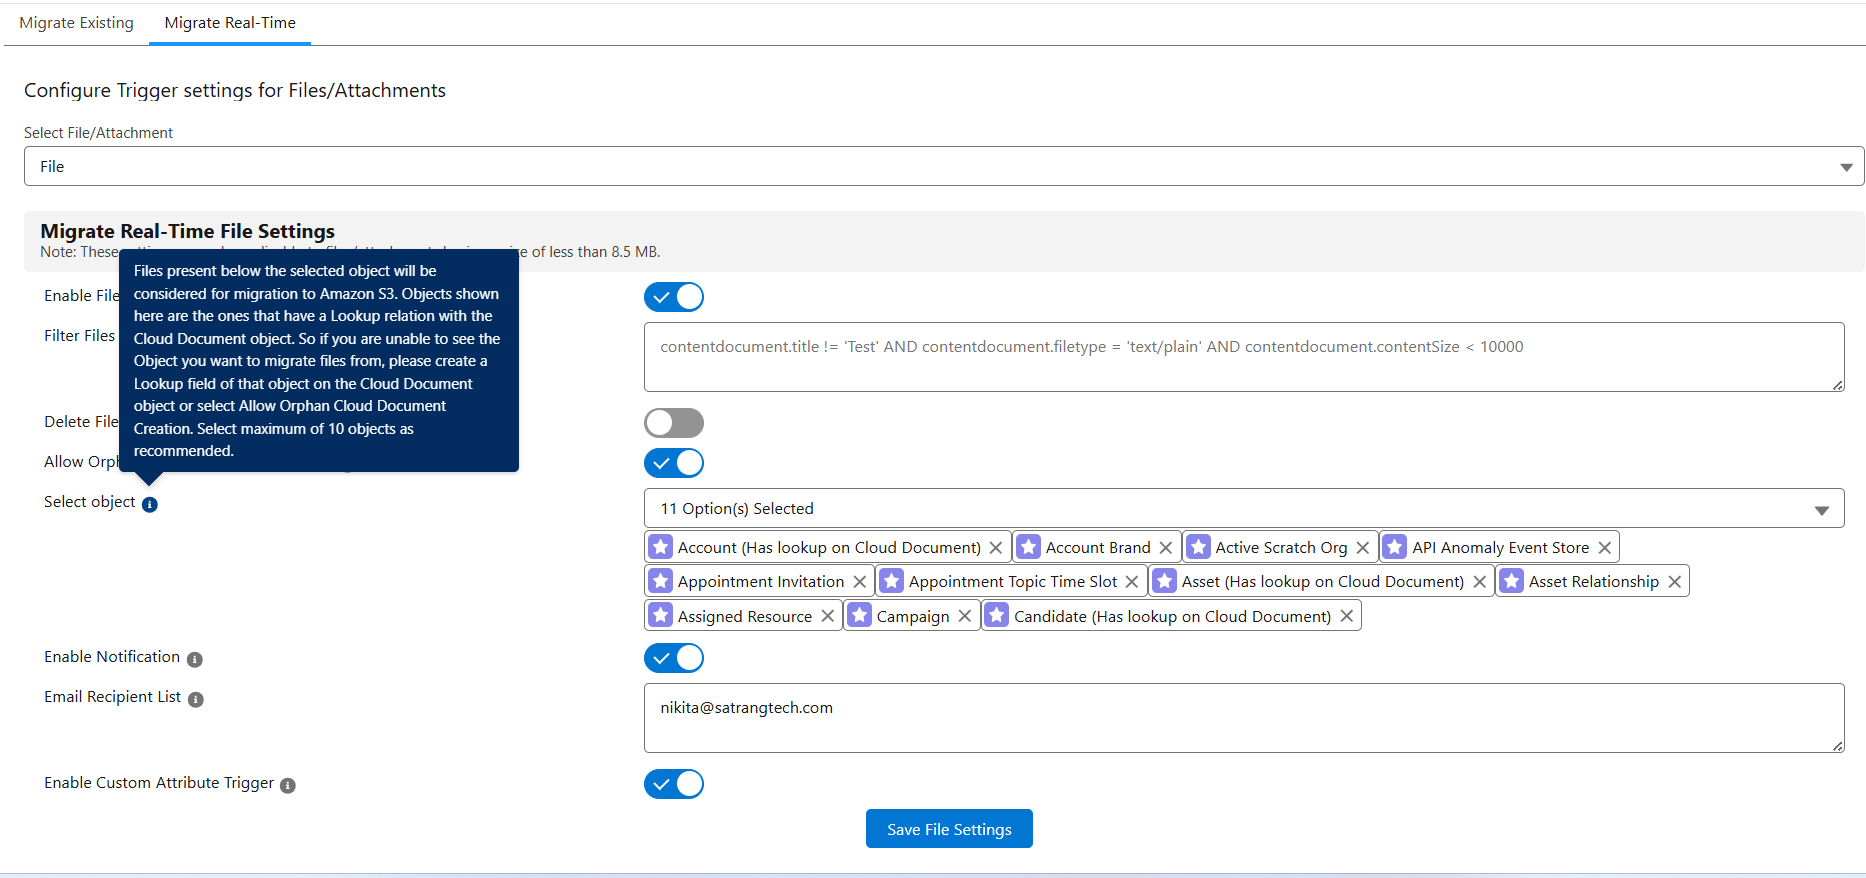Remove the API Anomaly Event Store pill
The height and width of the screenshot is (878, 1866).
pos(1605,548)
